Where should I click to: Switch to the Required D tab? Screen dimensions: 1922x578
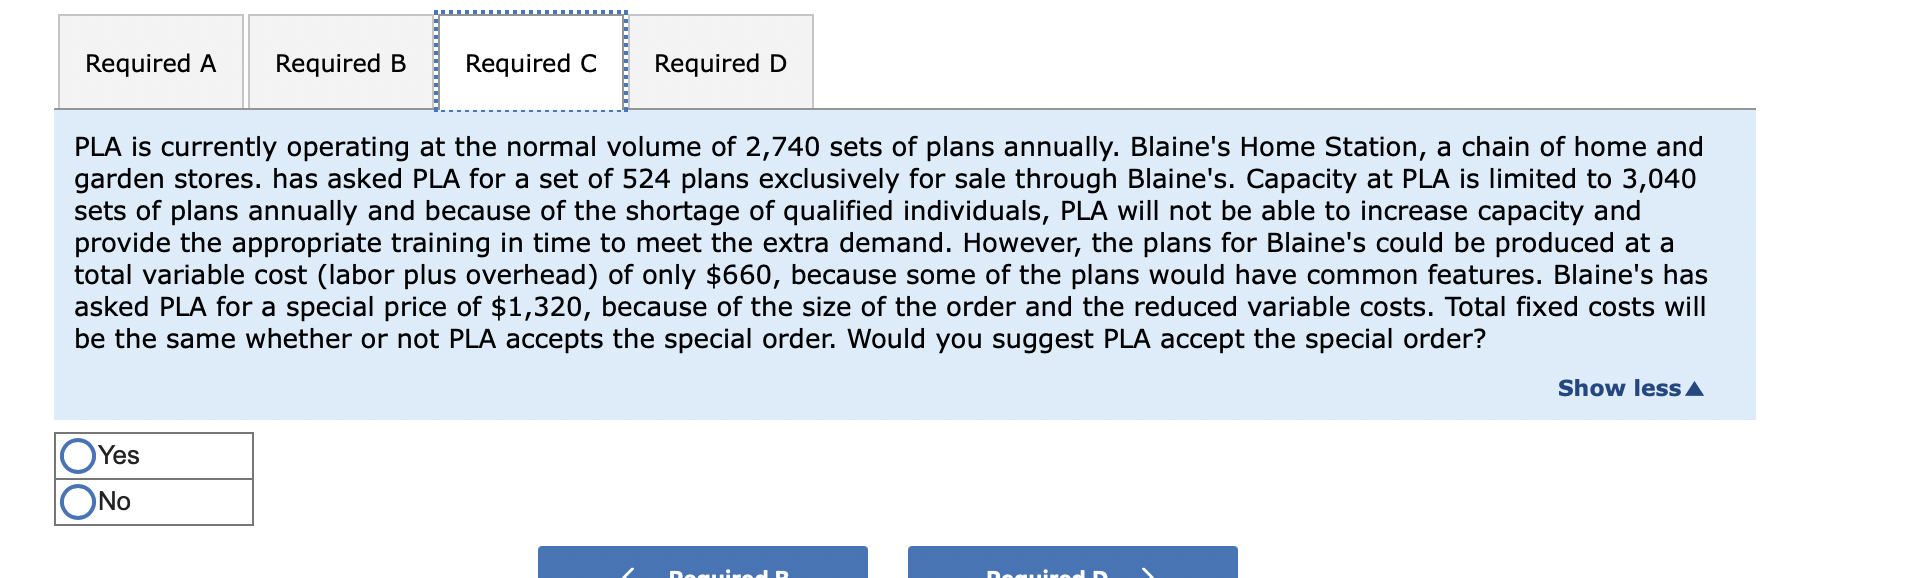pos(720,62)
